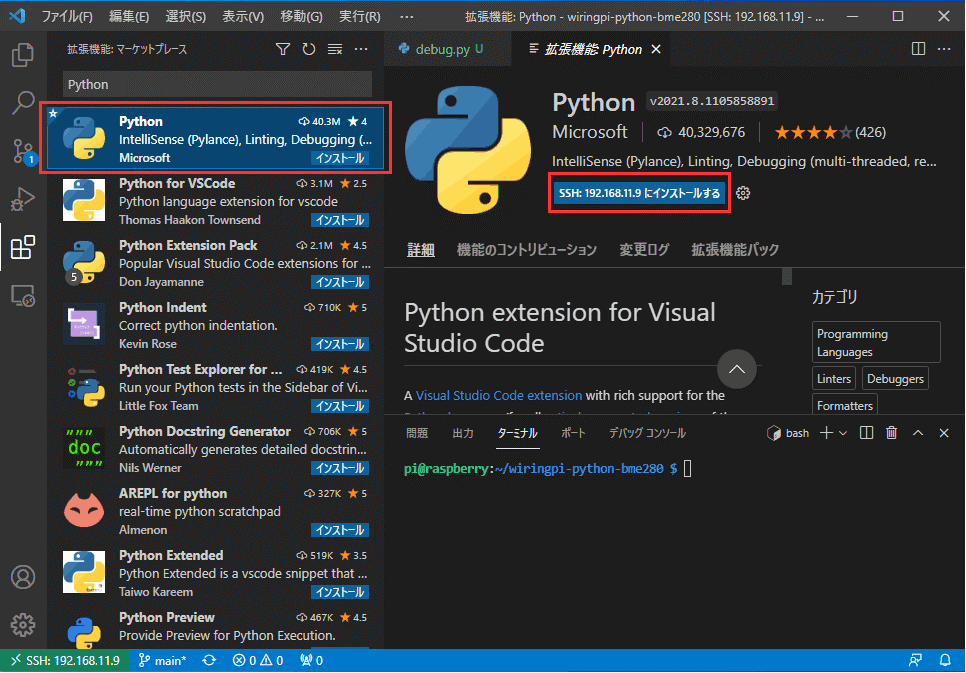Switch to the デバッグ コンソール panel tab
Image resolution: width=966 pixels, height=673 pixels.
pyautogui.click(x=647, y=433)
